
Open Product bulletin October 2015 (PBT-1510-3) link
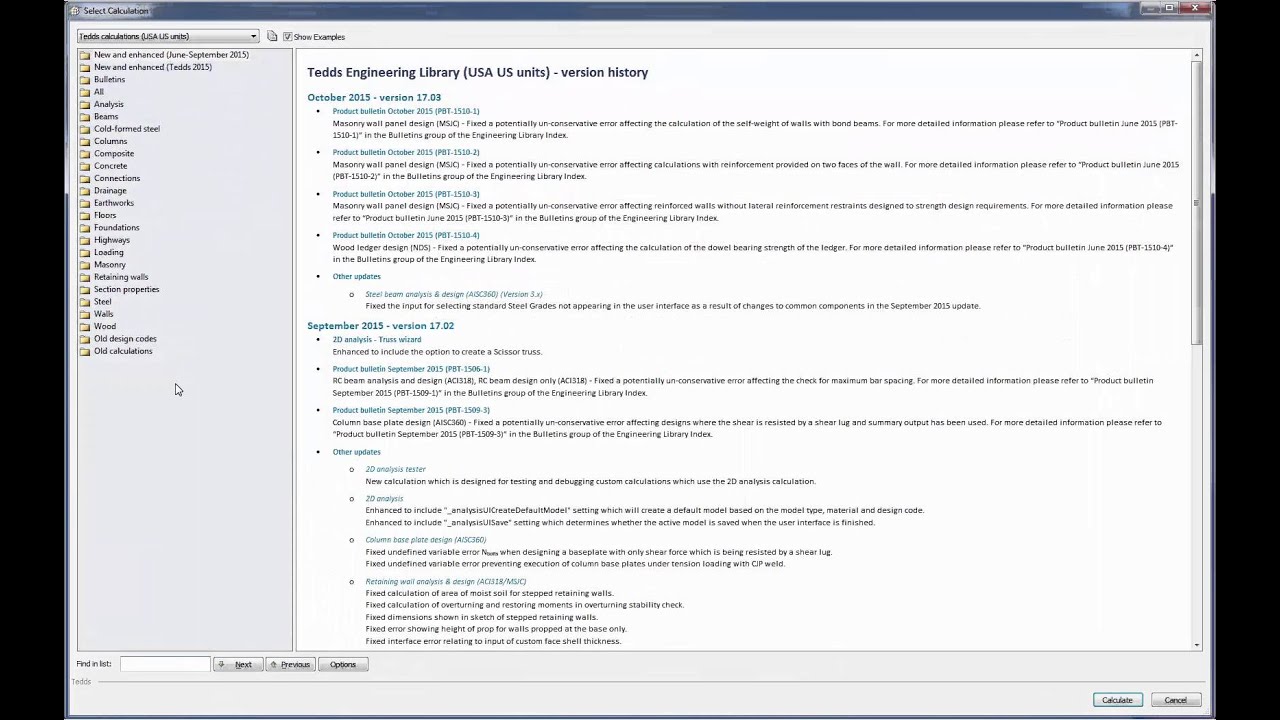[406, 194]
